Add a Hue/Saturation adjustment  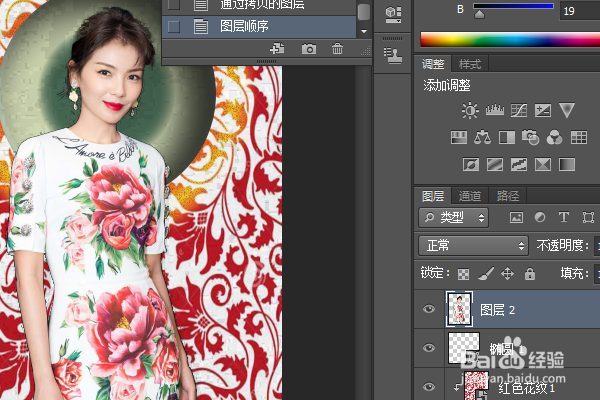point(459,137)
